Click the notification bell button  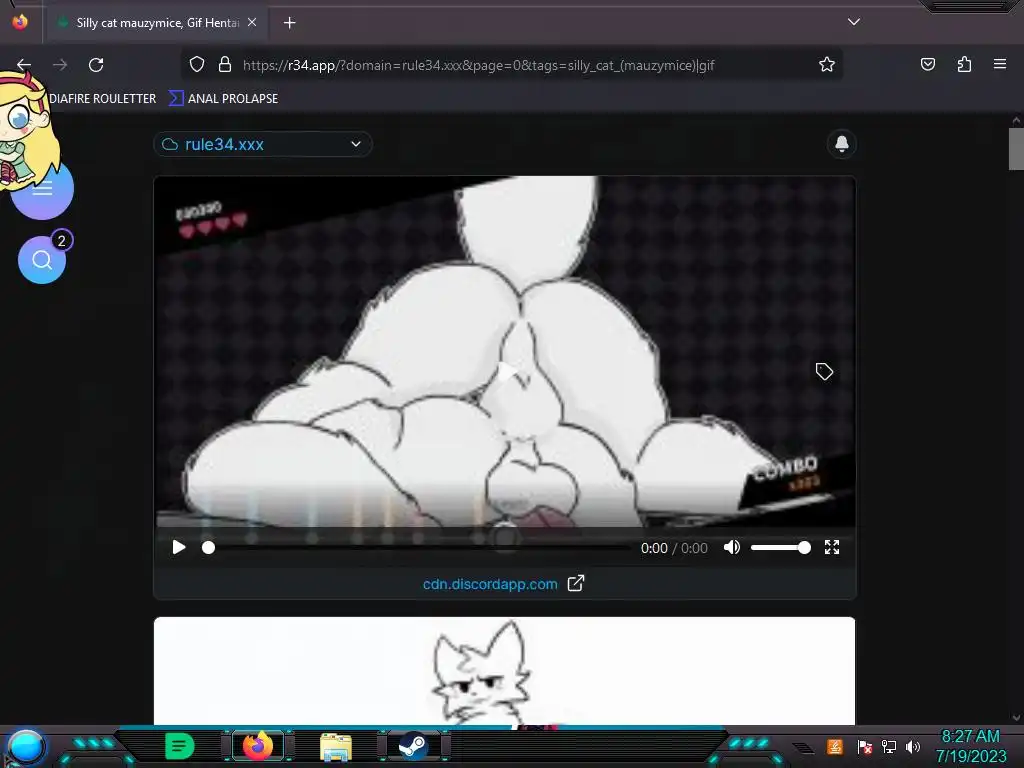pyautogui.click(x=841, y=144)
